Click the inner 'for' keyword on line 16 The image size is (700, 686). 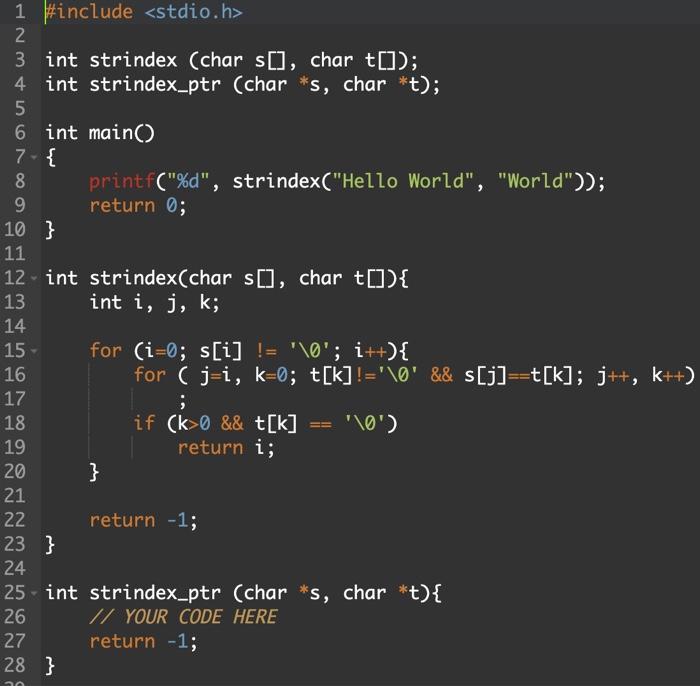pos(150,375)
